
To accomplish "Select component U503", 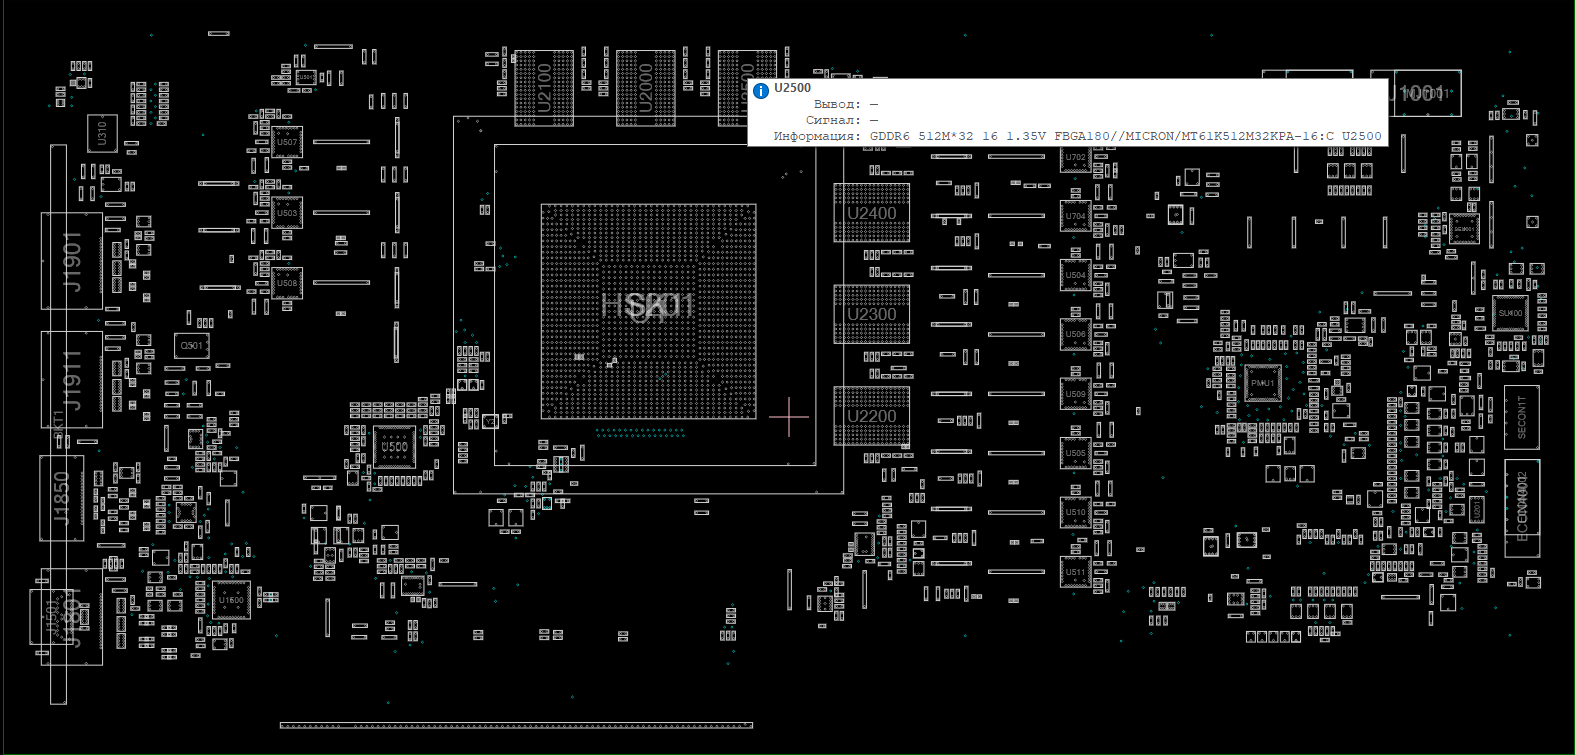I will click(x=287, y=213).
